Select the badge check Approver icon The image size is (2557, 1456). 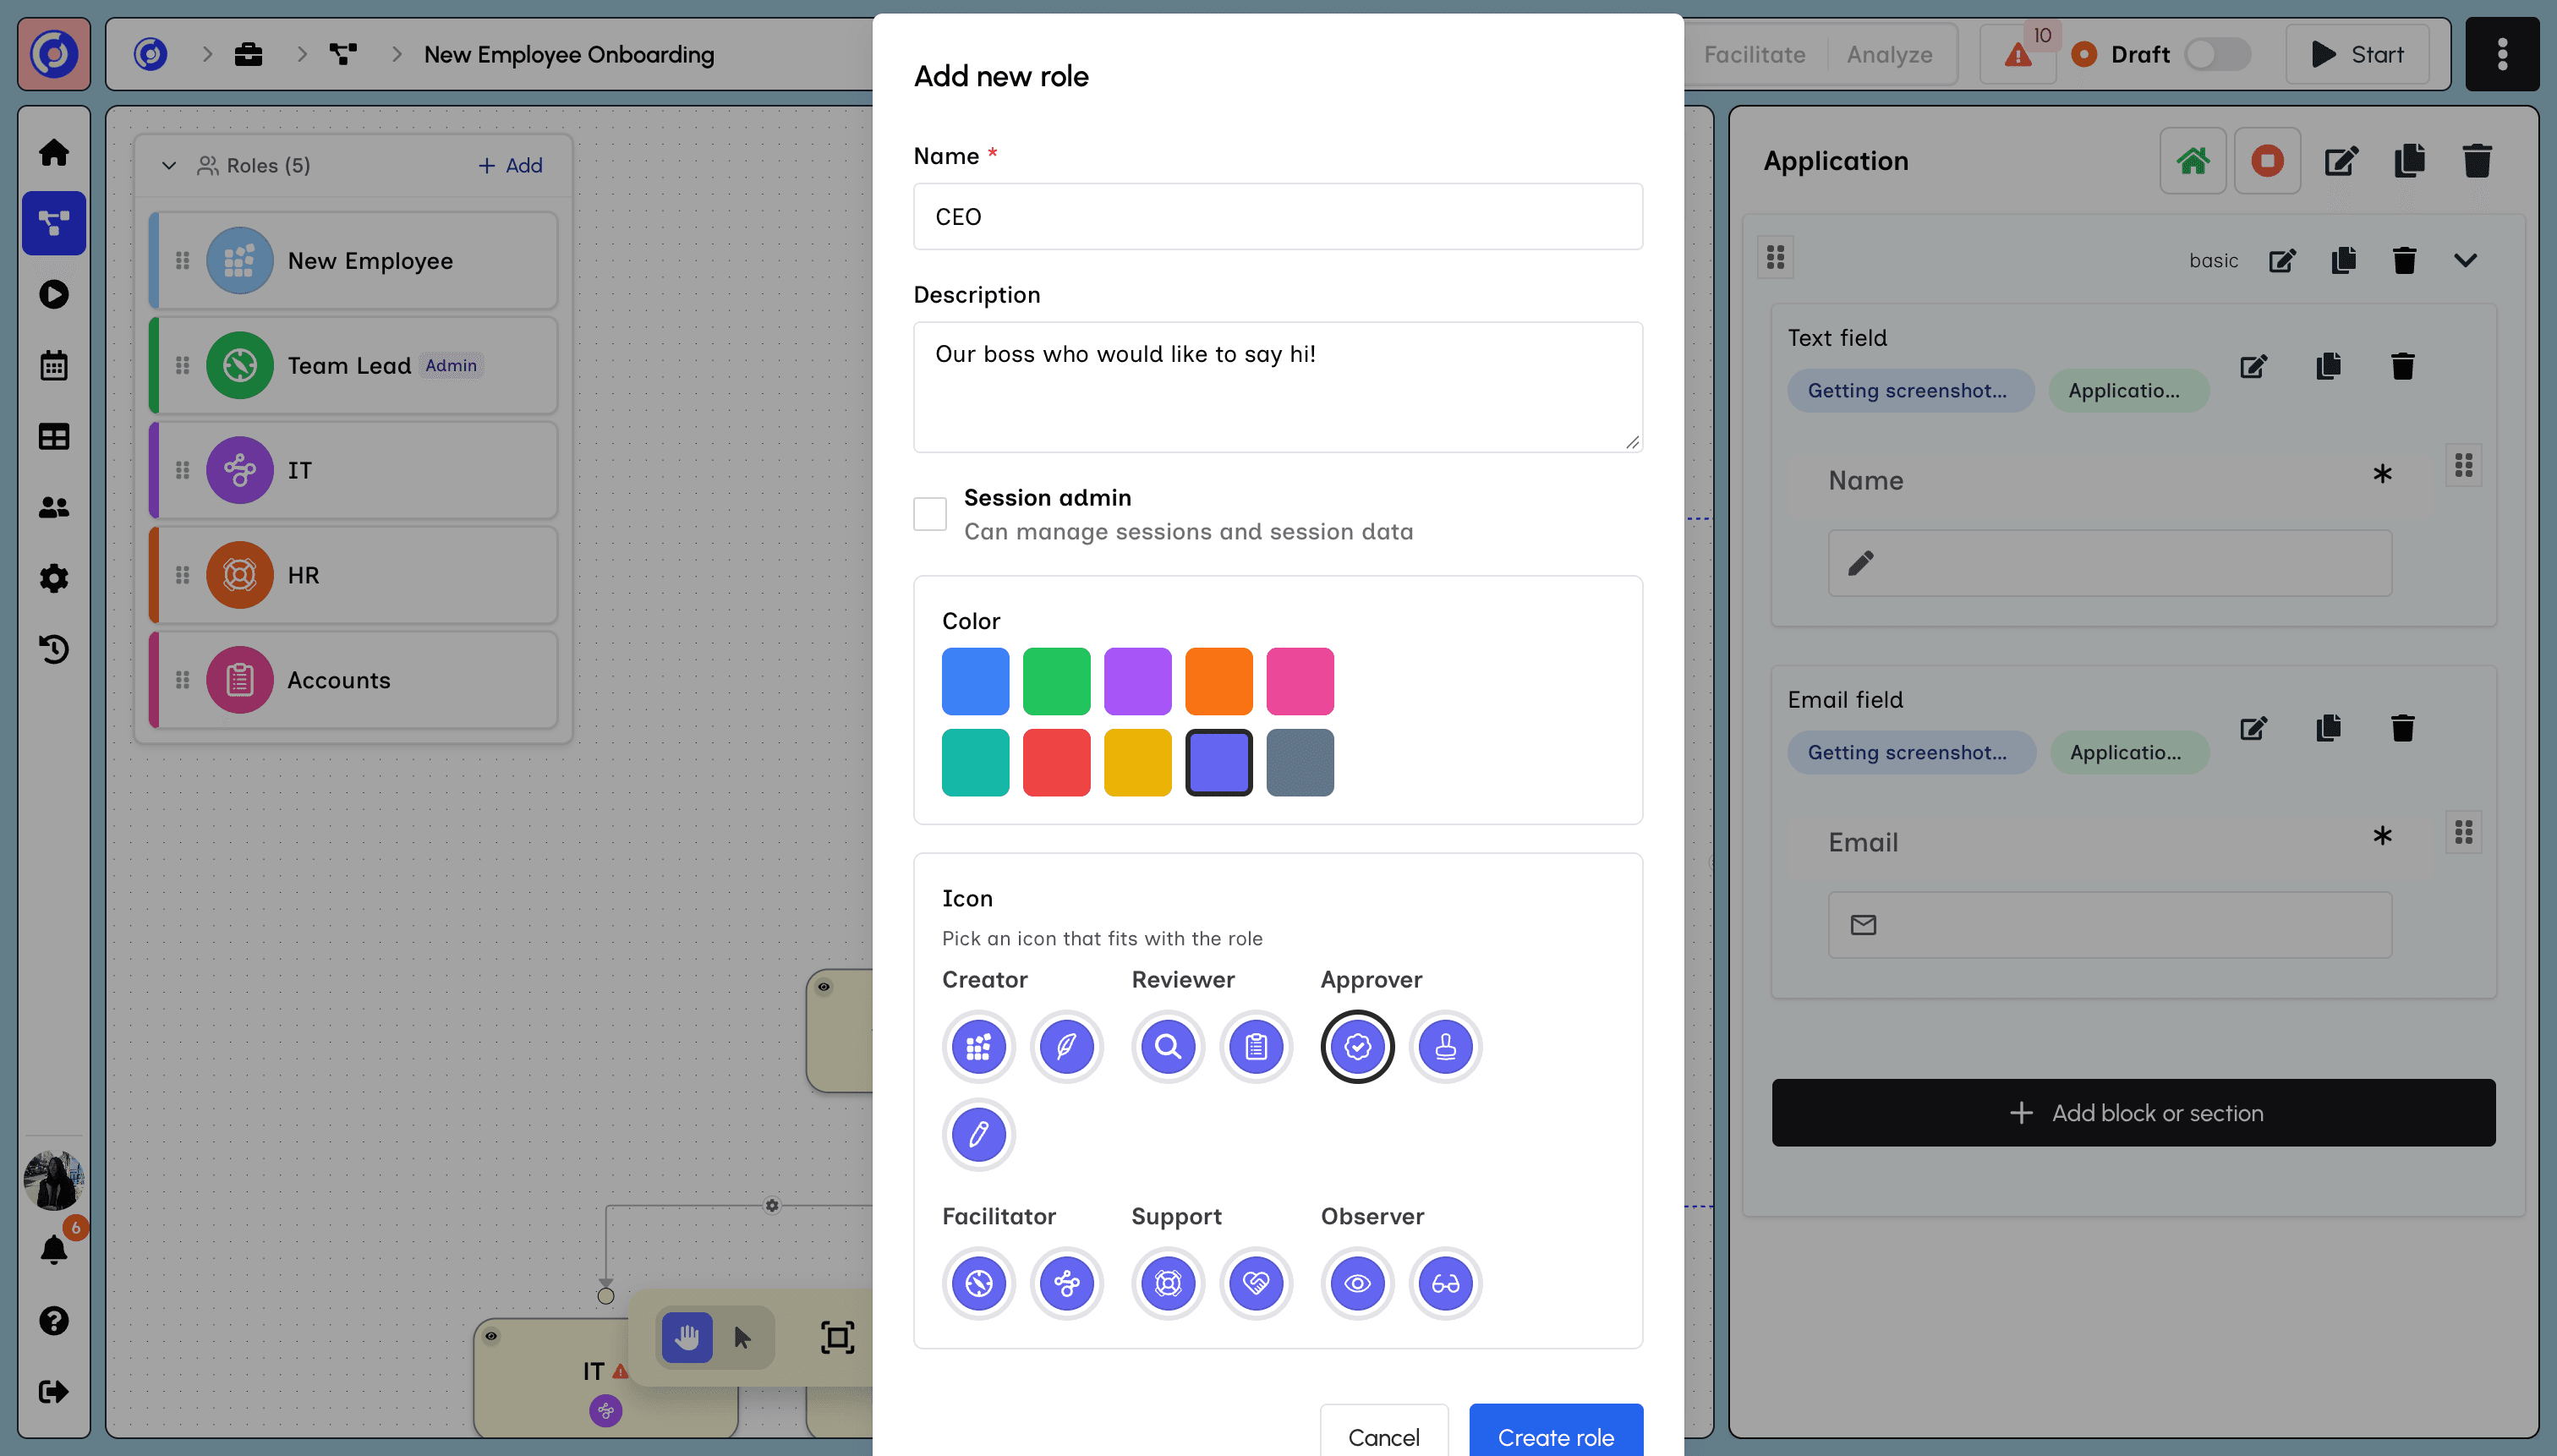tap(1357, 1046)
